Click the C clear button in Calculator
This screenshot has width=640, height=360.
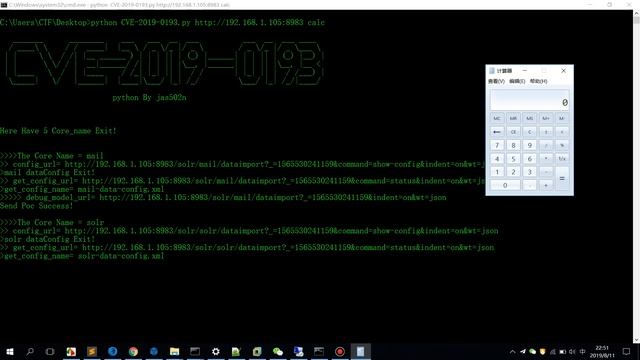tap(529, 132)
